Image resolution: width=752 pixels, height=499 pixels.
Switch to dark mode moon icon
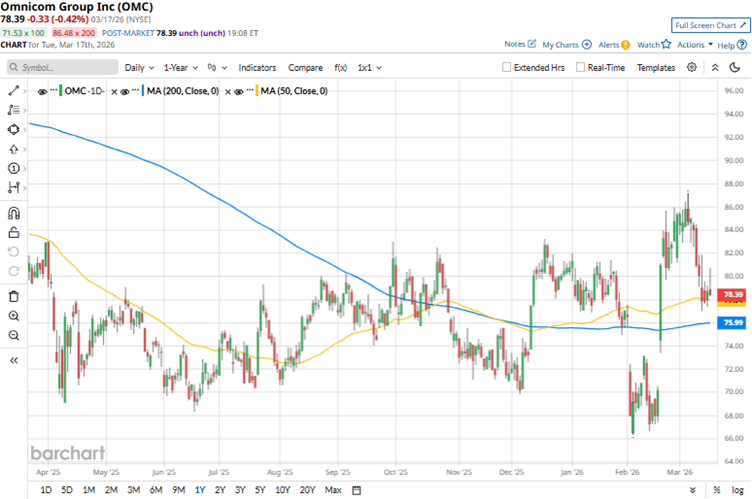coord(736,67)
